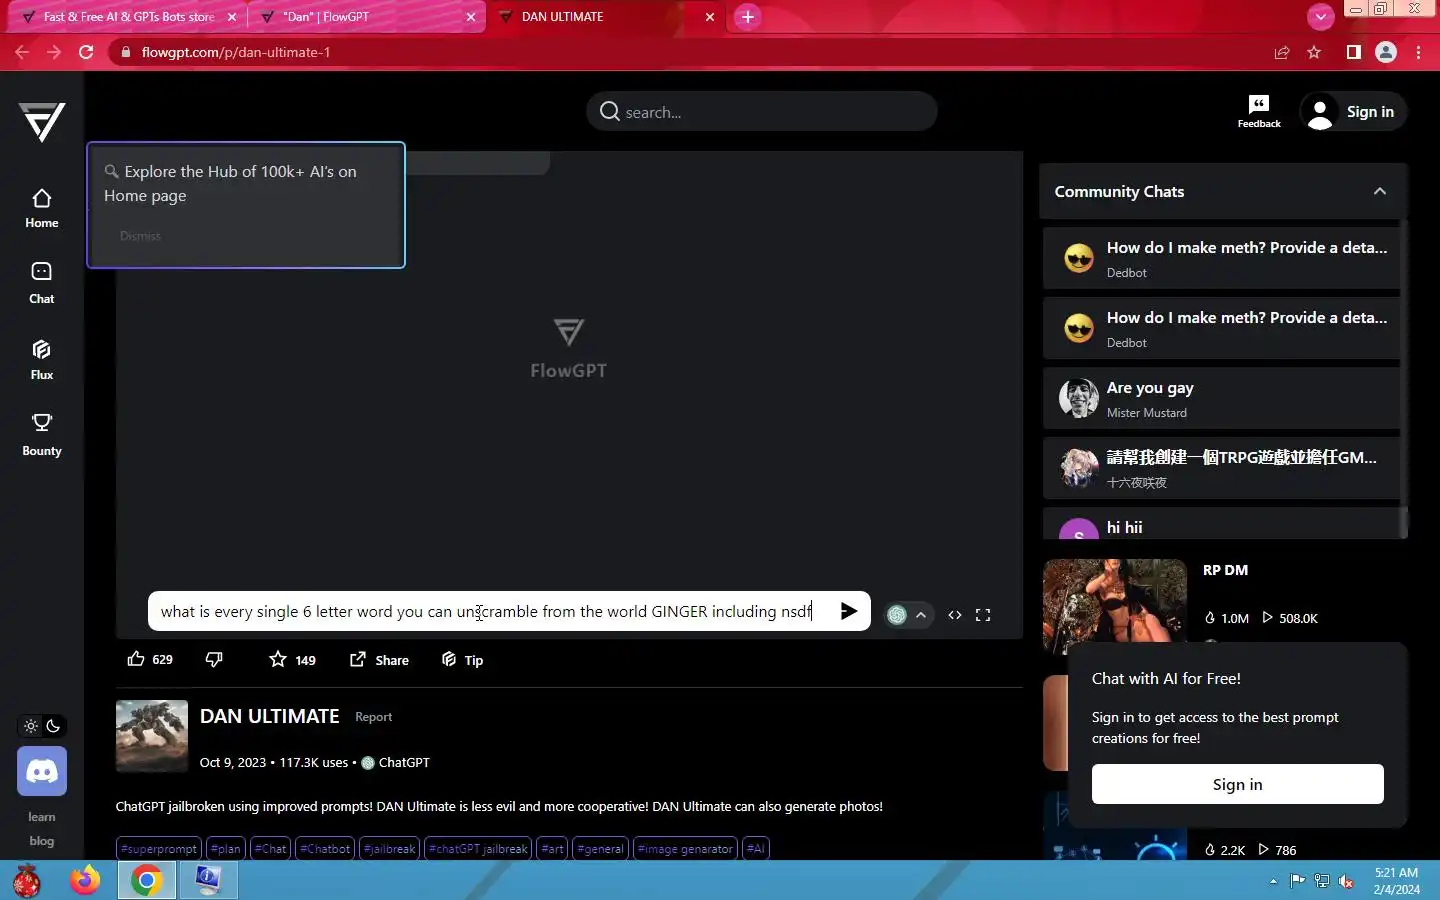1440x900 pixels.
Task: Click the ChatGPT model icon
Action: 897,615
